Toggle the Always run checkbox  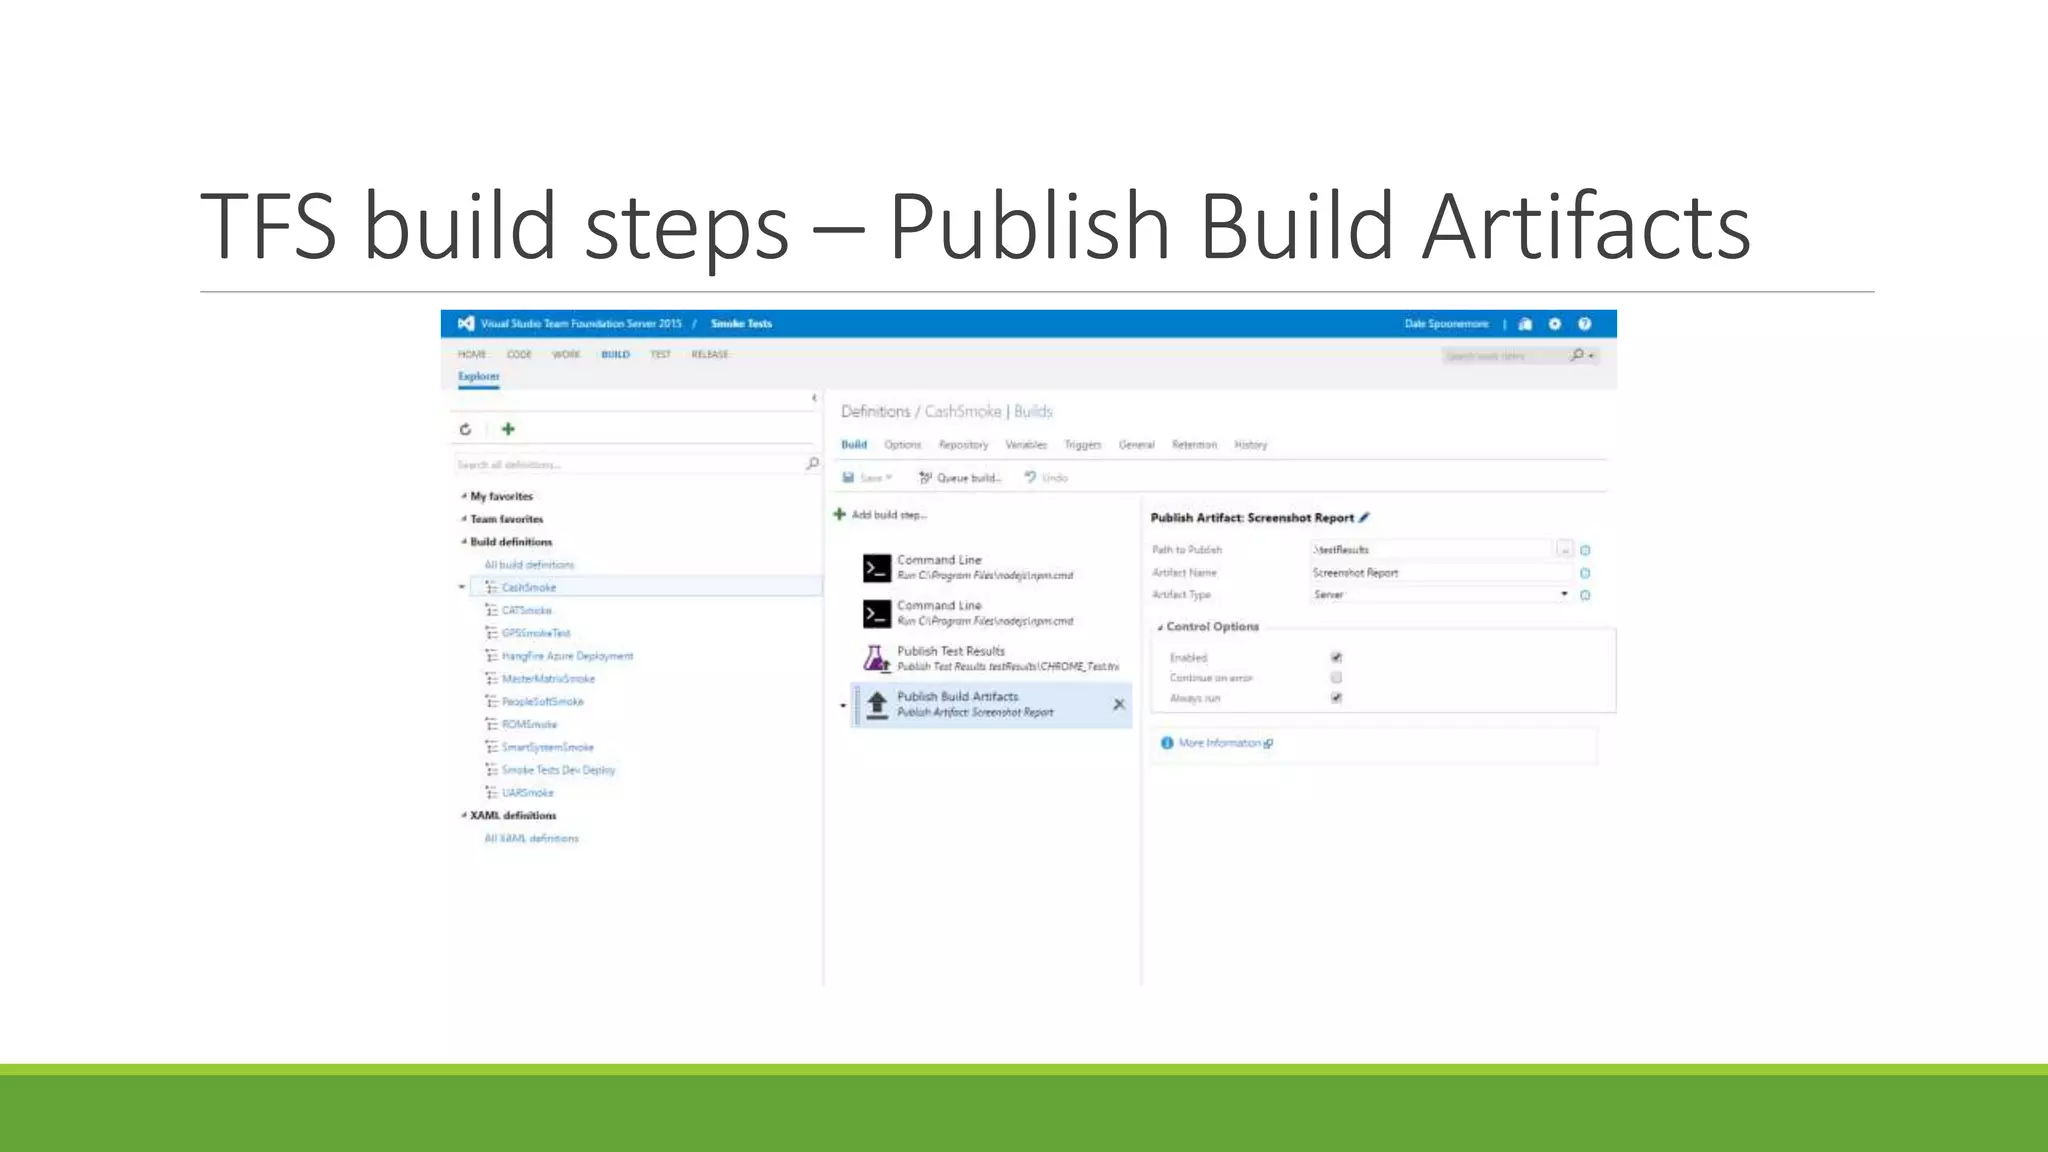tap(1336, 698)
